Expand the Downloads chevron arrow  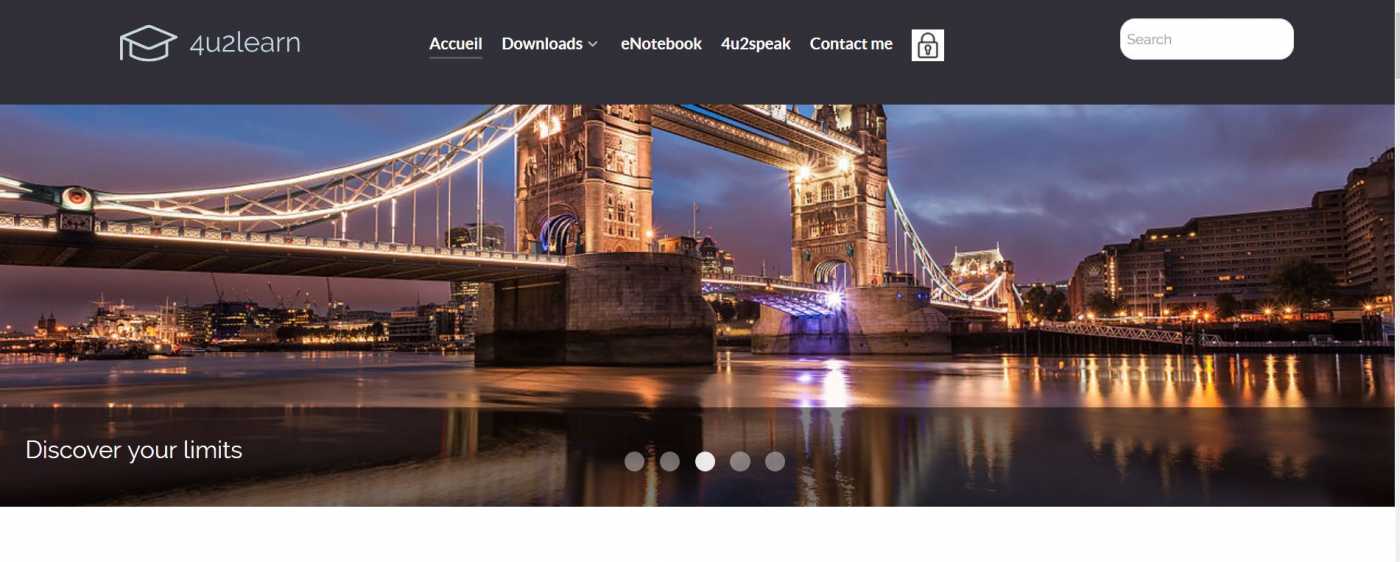click(593, 44)
